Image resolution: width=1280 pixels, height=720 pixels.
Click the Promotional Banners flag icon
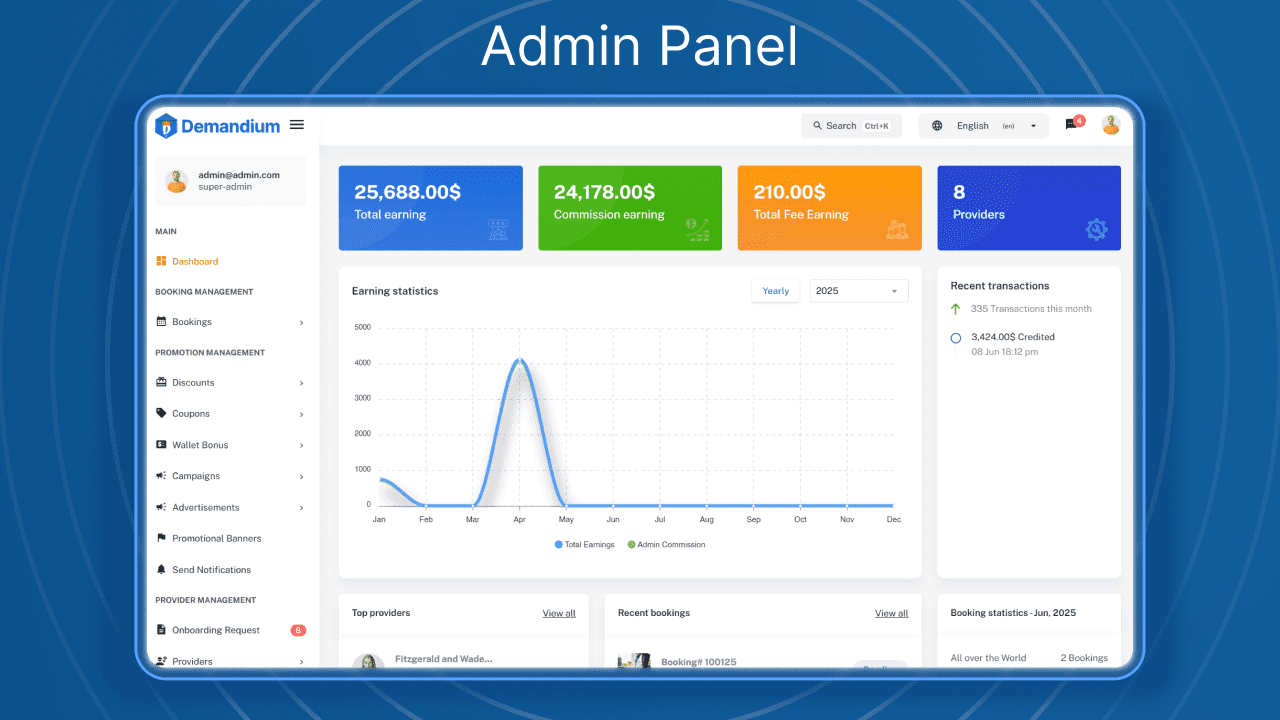pos(164,538)
